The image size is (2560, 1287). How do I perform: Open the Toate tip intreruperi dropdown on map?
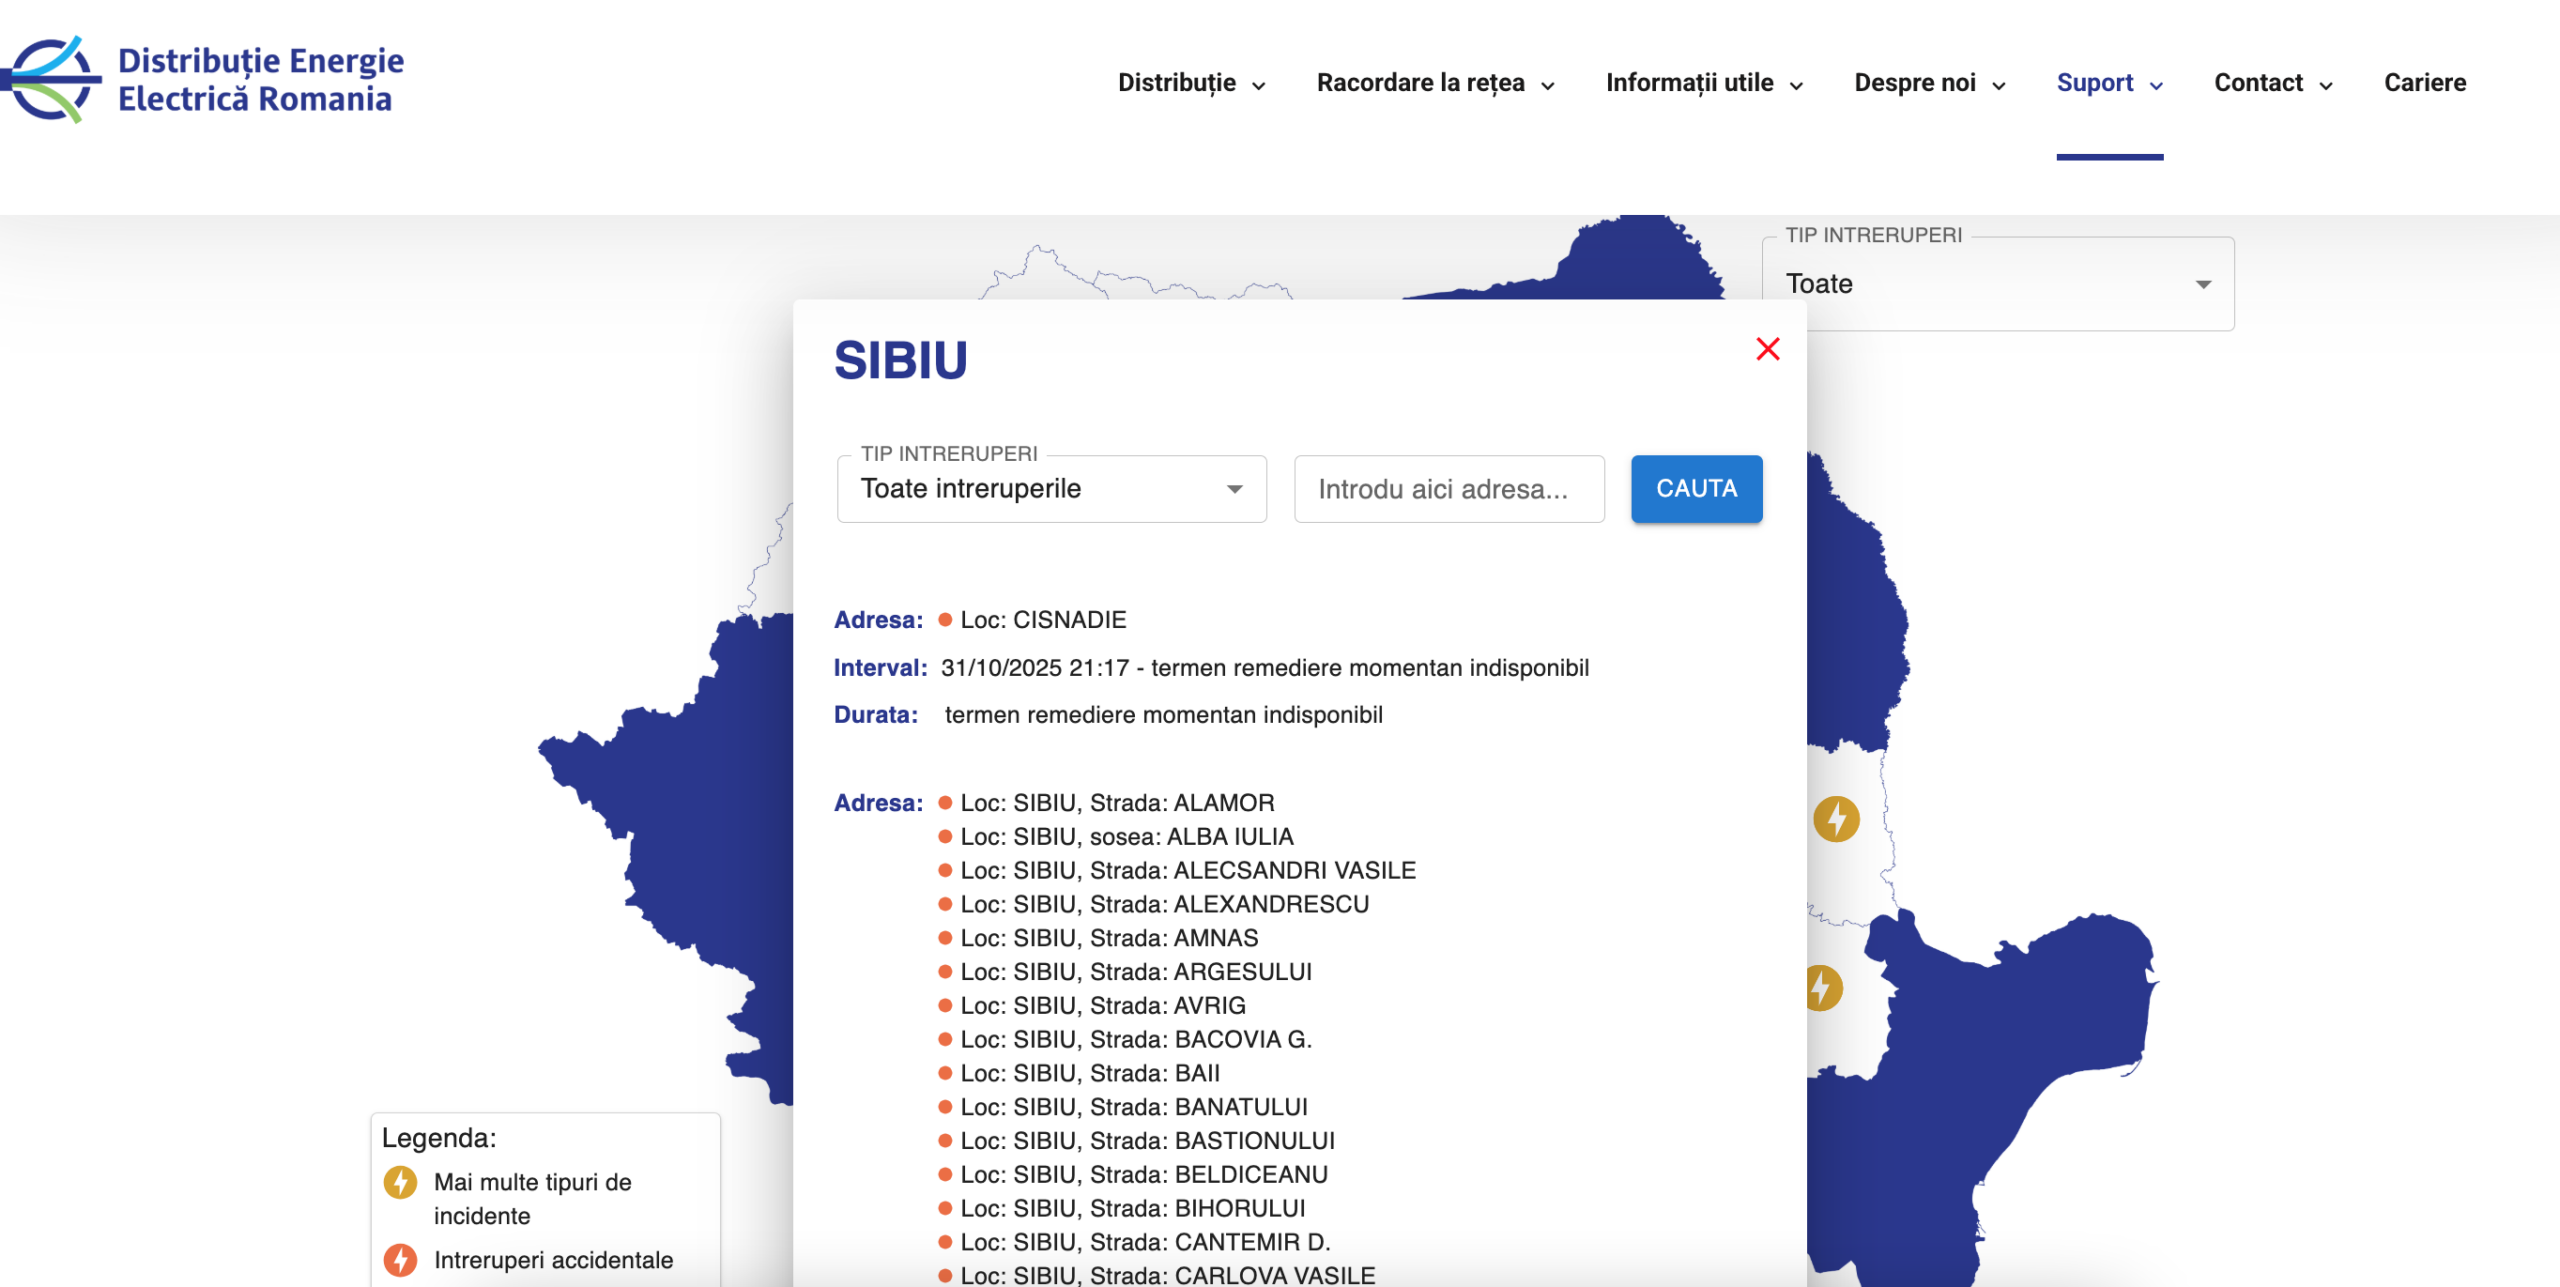[1997, 284]
